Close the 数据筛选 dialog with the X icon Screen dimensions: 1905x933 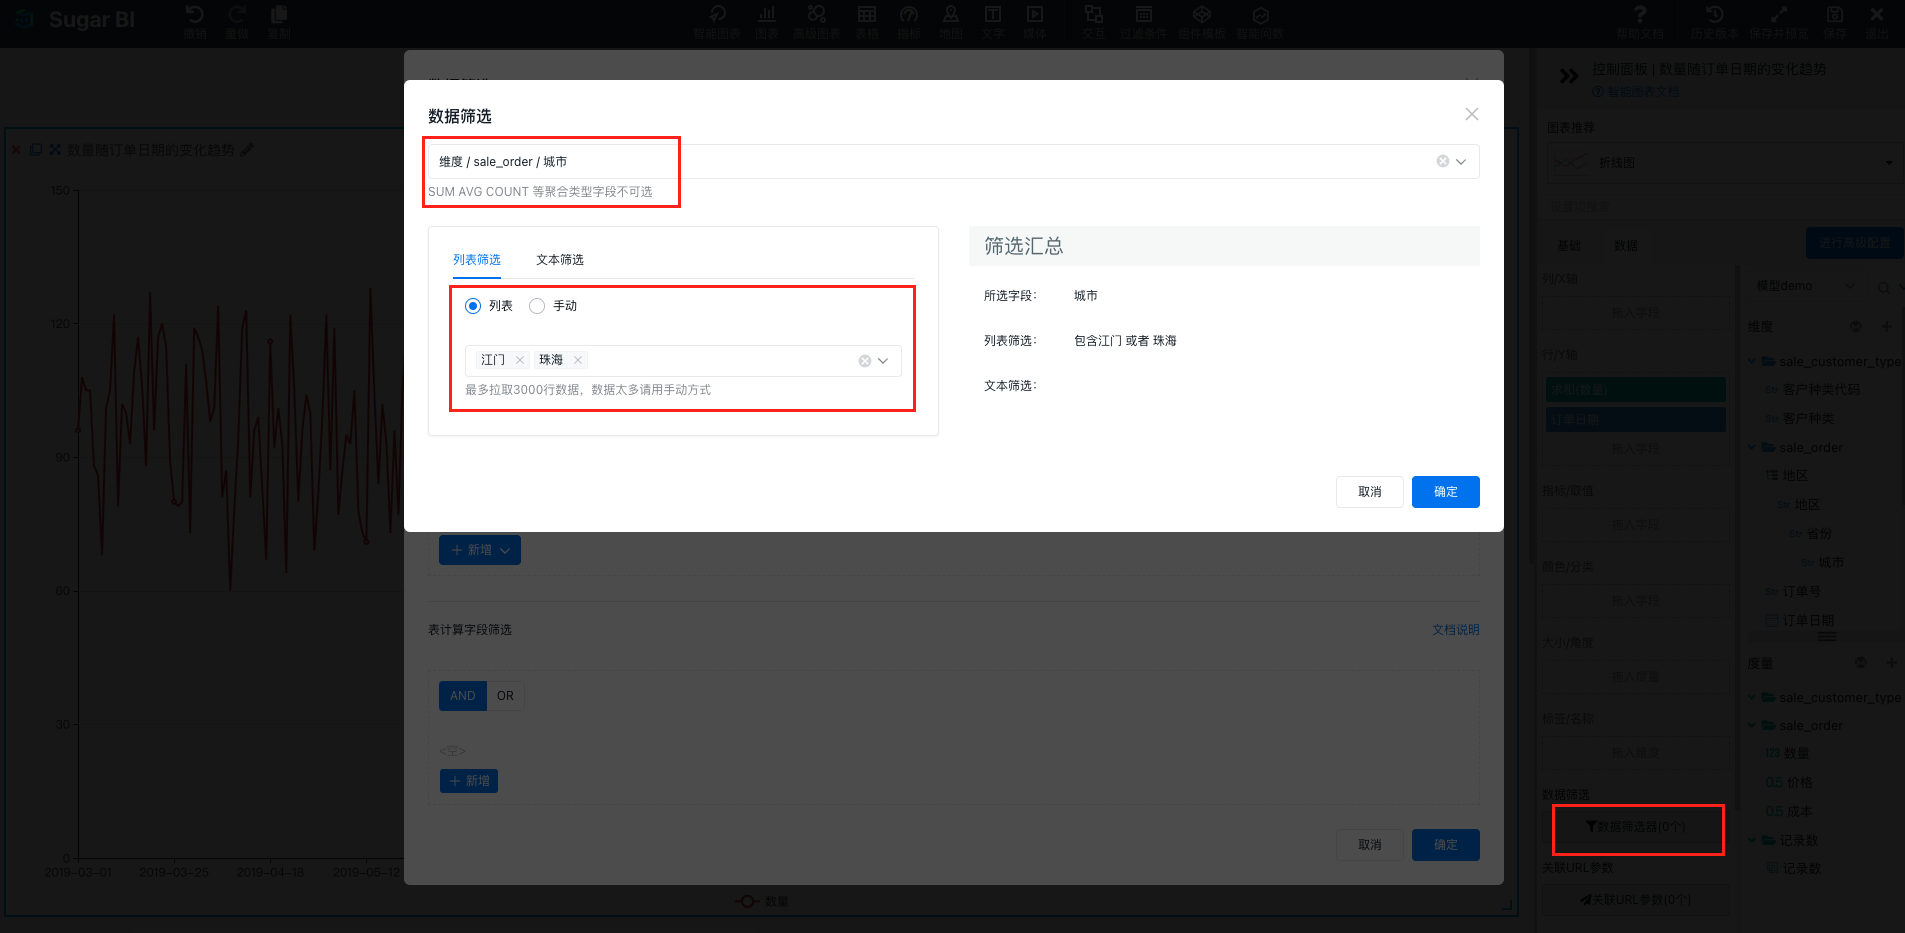pyautogui.click(x=1471, y=114)
